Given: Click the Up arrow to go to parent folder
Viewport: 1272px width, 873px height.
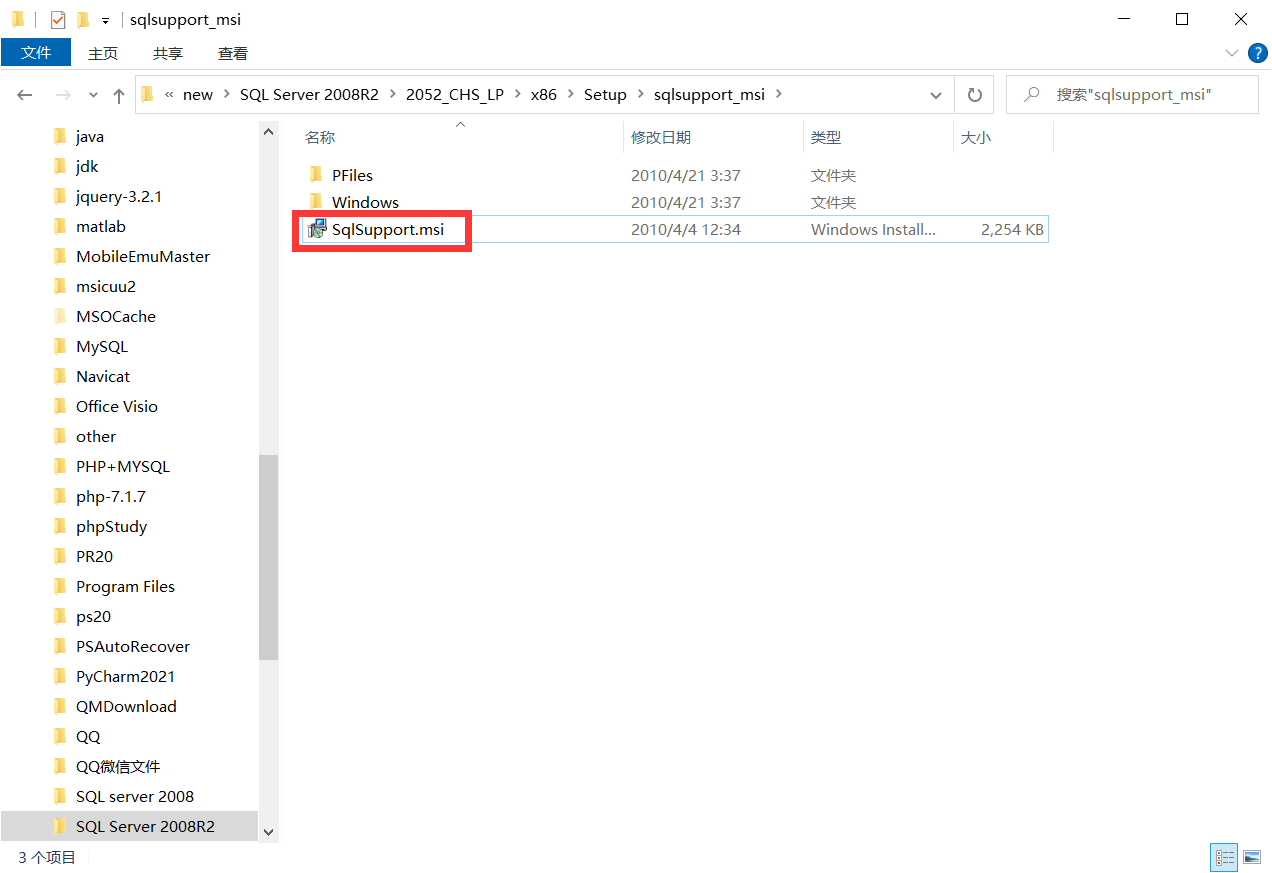Looking at the screenshot, I should [x=118, y=94].
